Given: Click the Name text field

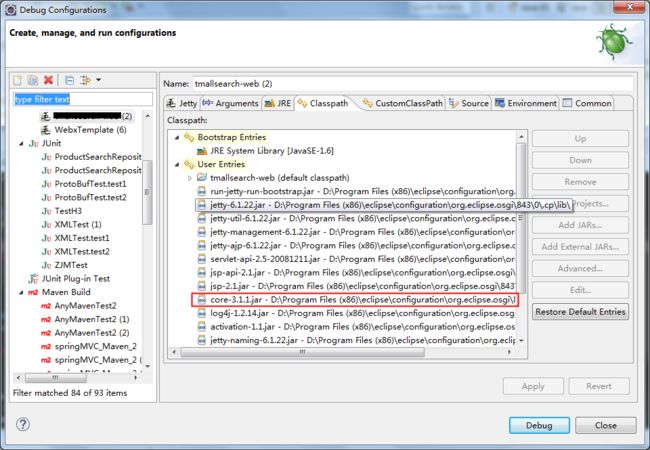Looking at the screenshot, I should [412, 84].
